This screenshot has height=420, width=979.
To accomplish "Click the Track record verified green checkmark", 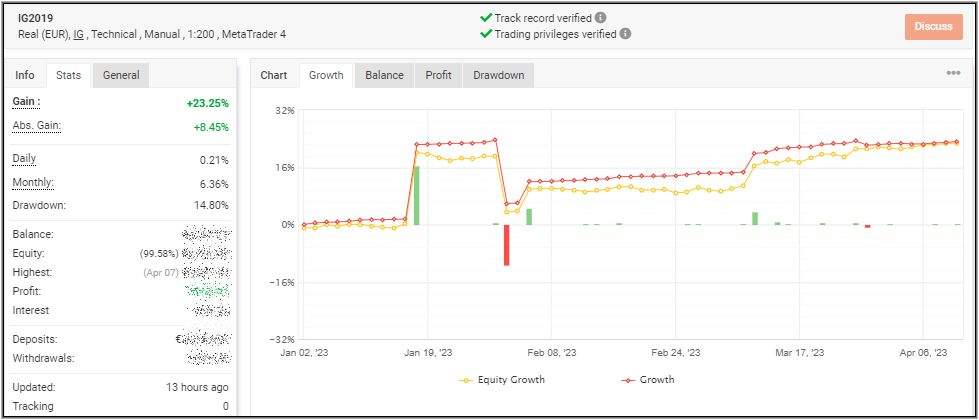I will point(486,18).
